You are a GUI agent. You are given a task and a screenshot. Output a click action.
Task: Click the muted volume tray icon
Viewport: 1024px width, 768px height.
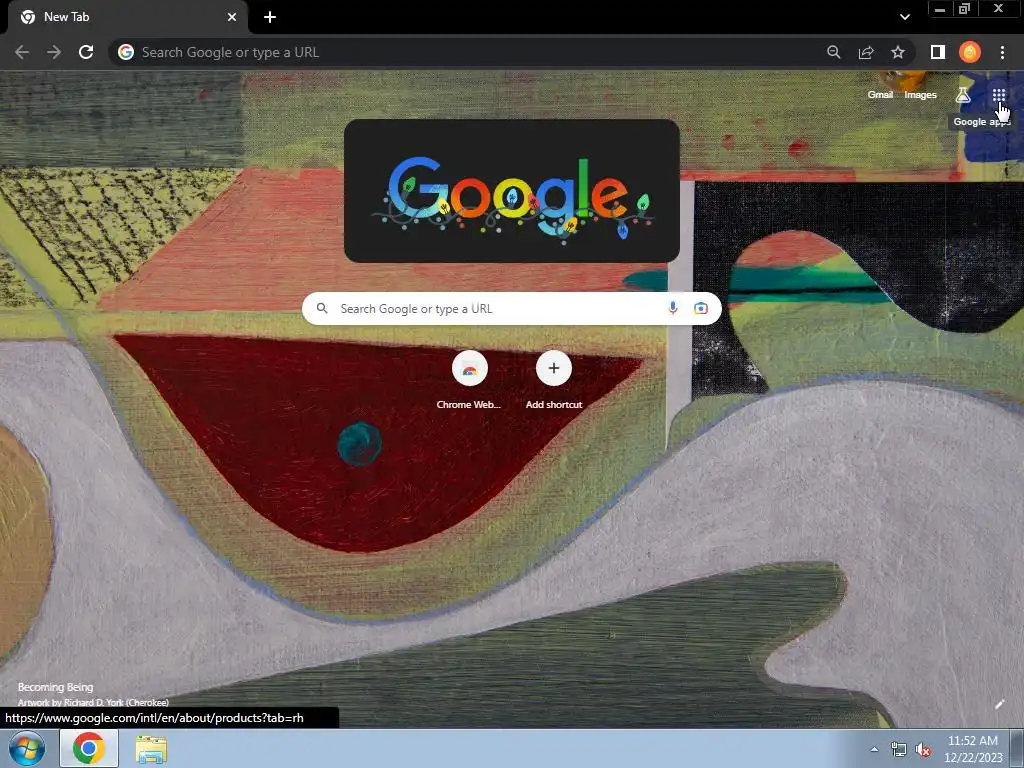point(923,749)
